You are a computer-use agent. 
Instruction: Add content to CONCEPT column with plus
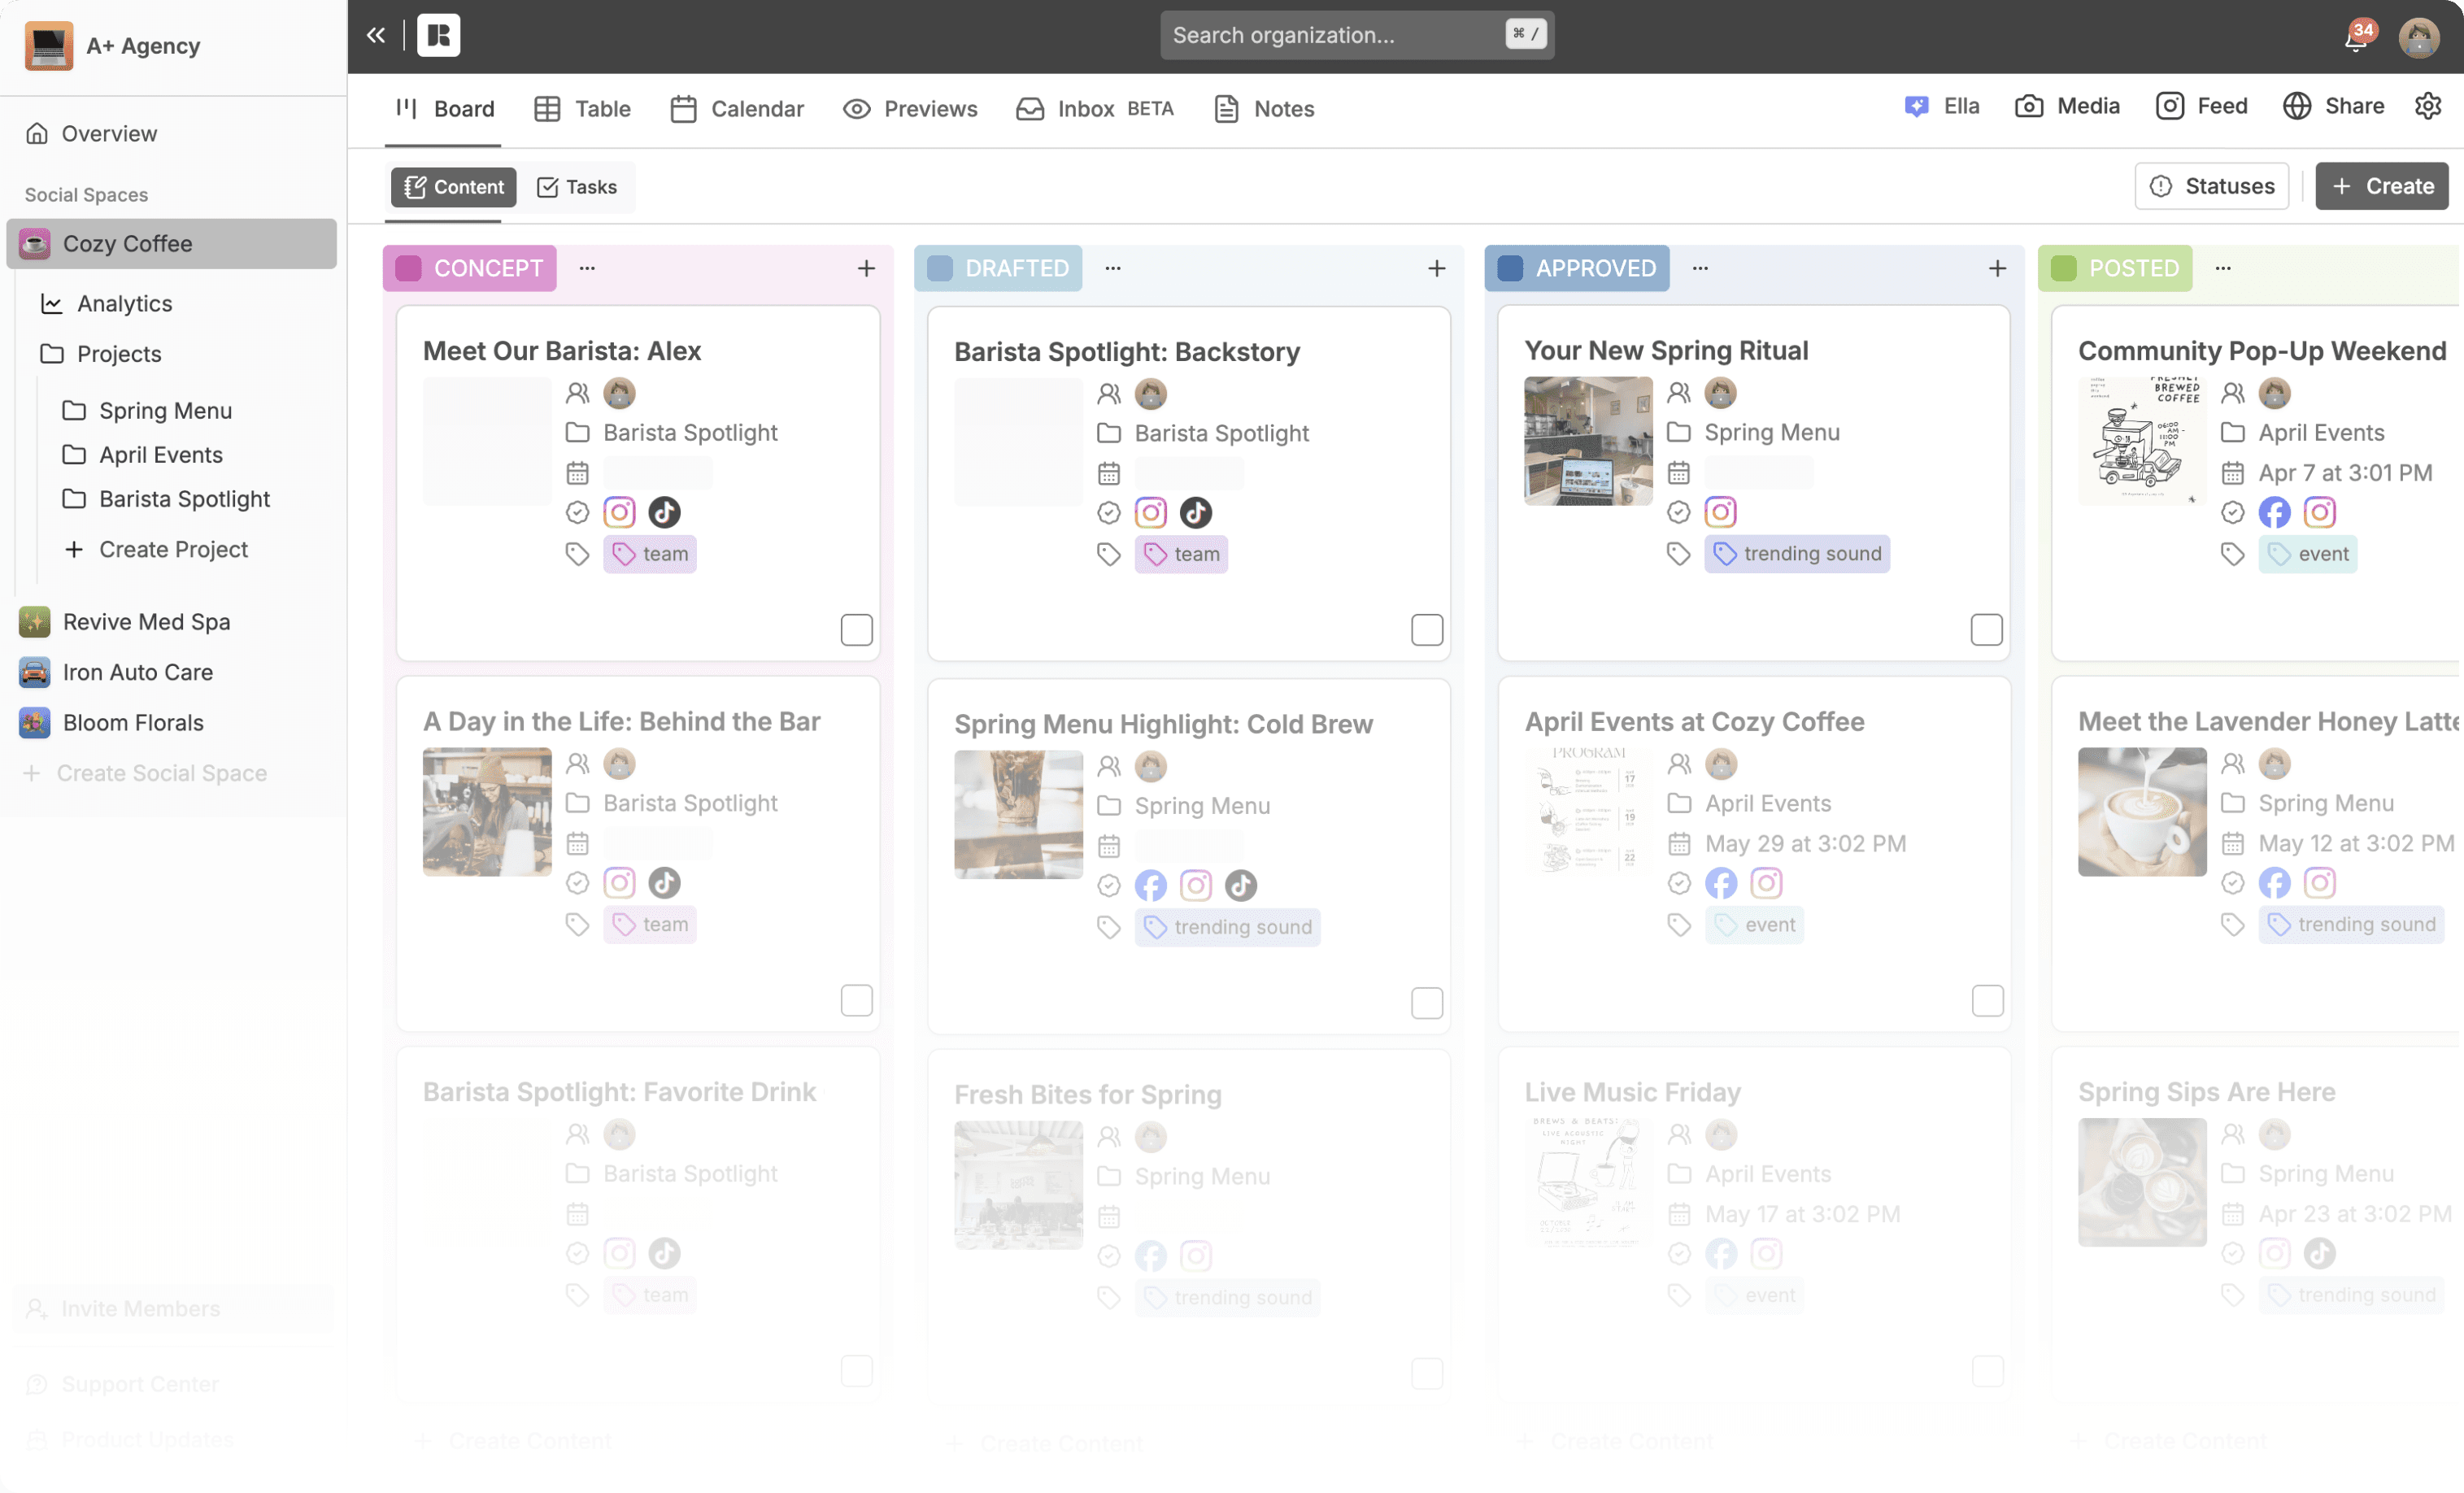[x=866, y=268]
